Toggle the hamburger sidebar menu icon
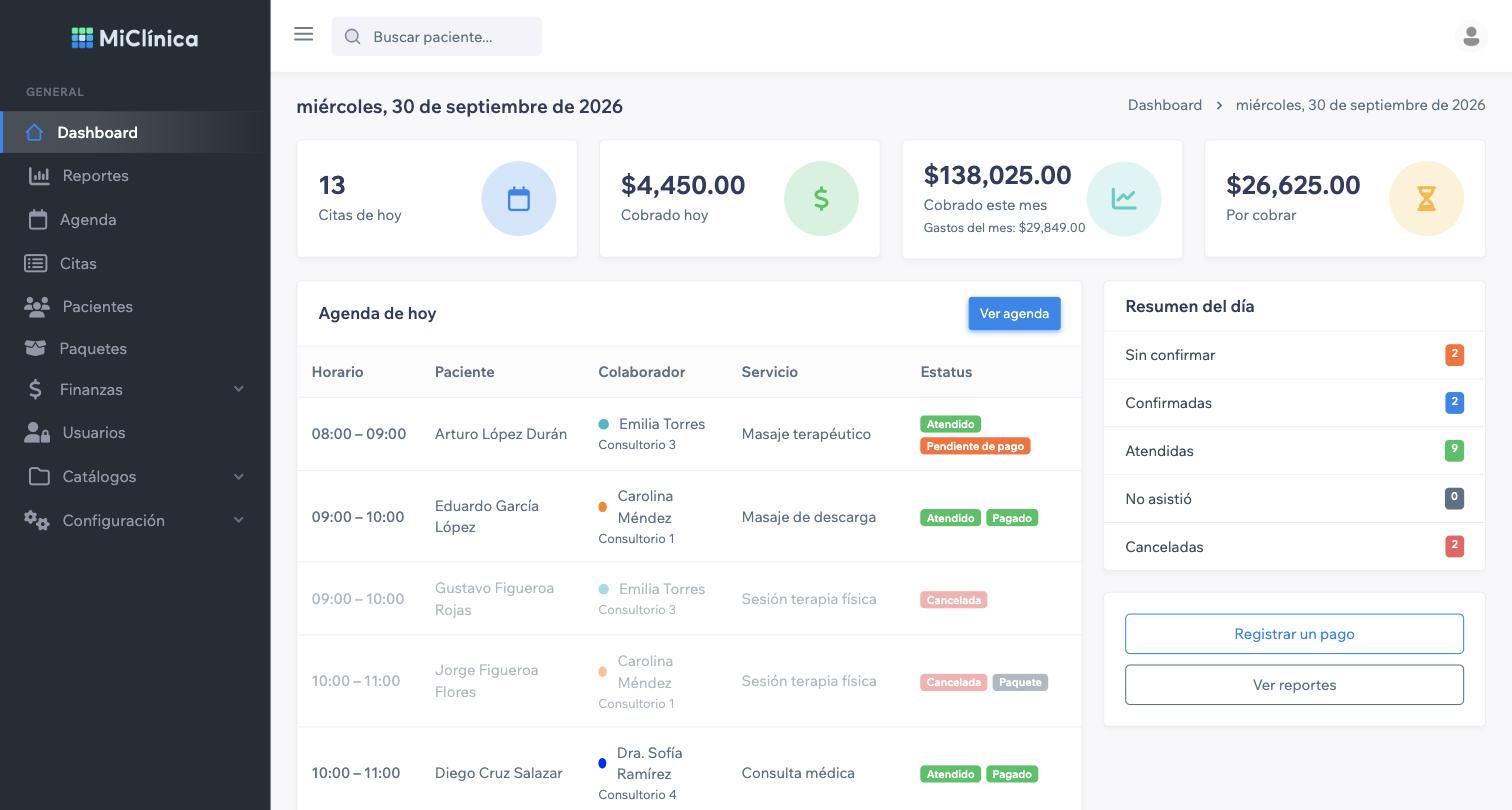Viewport: 1512px width, 810px height. (x=304, y=34)
